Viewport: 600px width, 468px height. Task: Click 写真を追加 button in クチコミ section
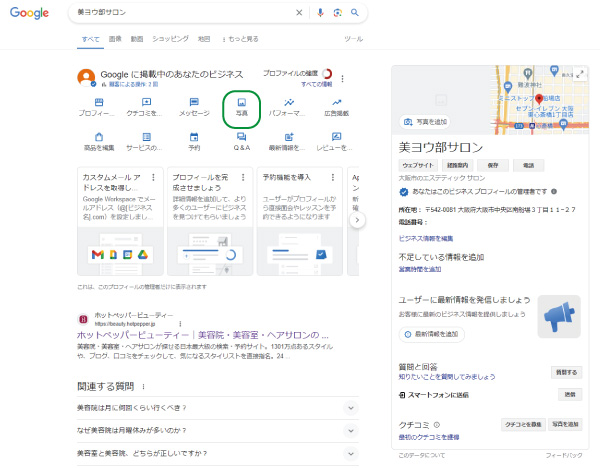tap(565, 424)
